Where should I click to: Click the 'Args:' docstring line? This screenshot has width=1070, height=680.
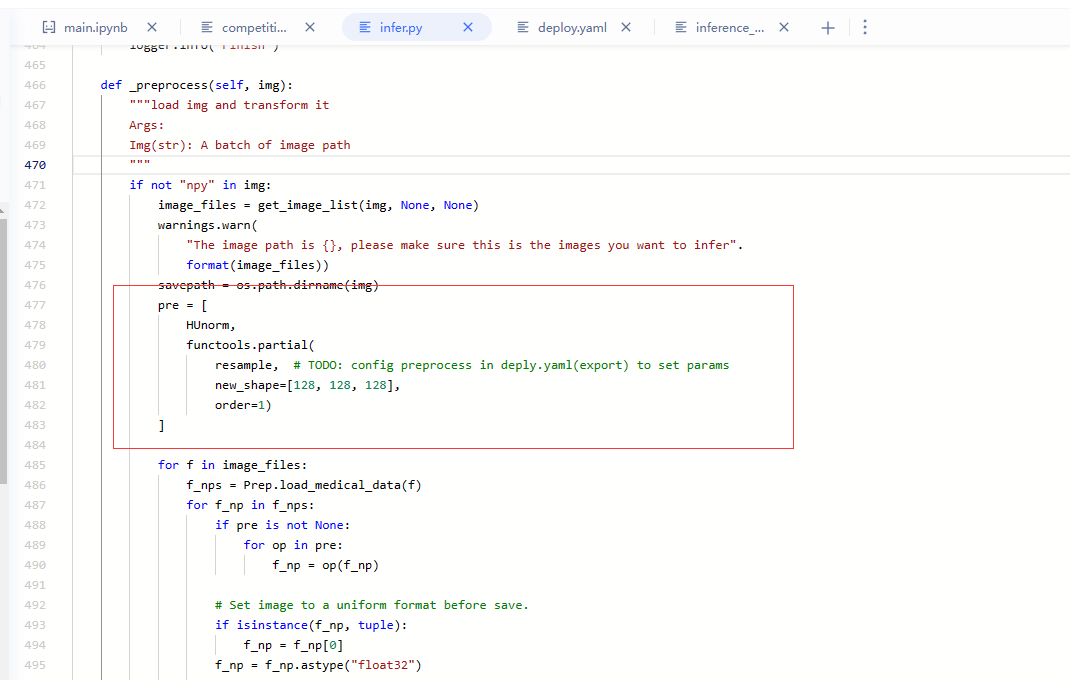pos(147,126)
